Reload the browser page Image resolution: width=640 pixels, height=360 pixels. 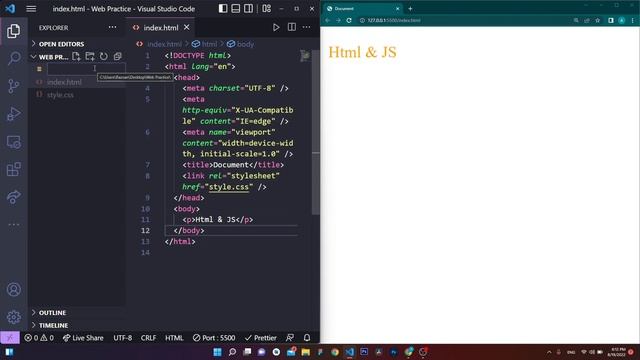coord(349,20)
